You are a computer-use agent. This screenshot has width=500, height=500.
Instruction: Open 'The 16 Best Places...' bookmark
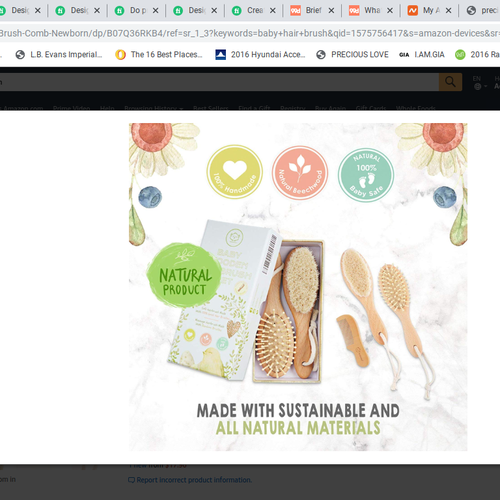(x=159, y=54)
